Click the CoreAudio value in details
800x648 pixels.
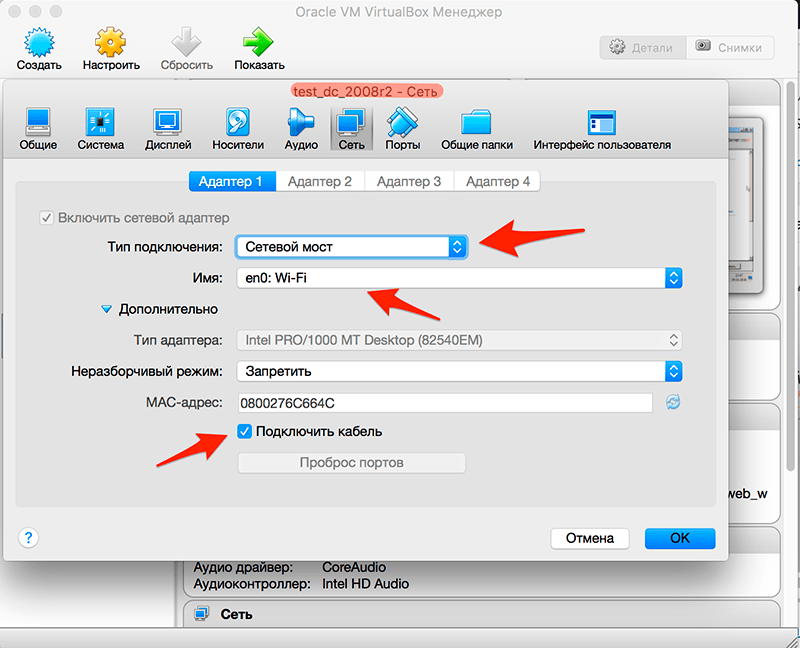pos(354,567)
